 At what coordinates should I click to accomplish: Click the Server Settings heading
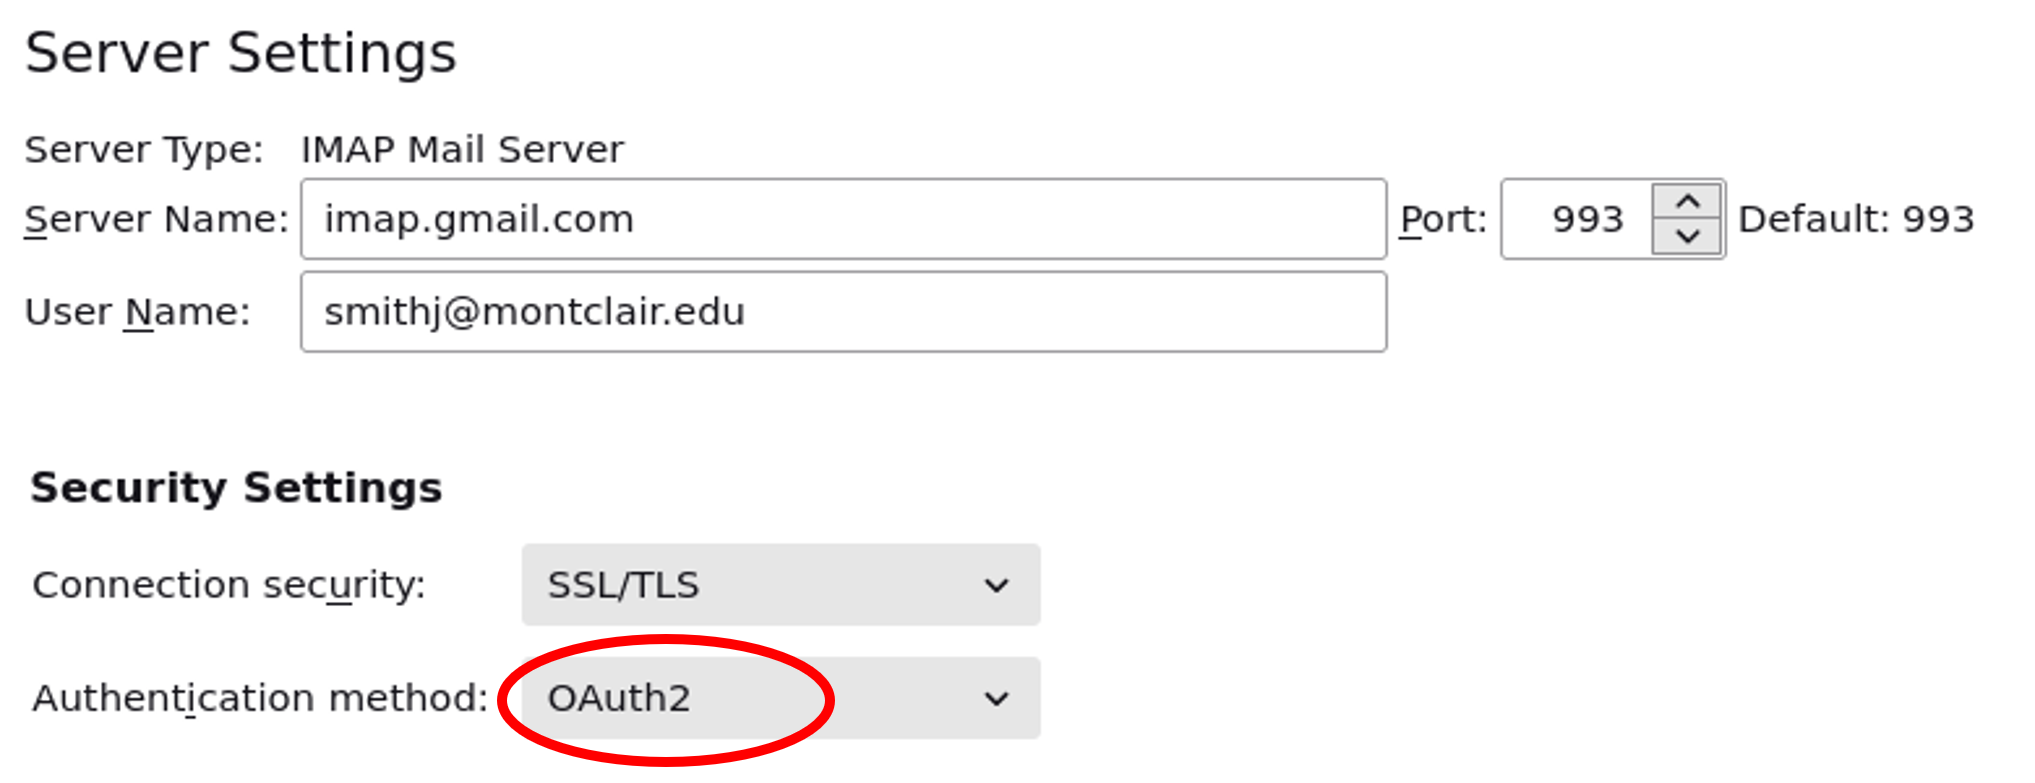pyautogui.click(x=241, y=53)
